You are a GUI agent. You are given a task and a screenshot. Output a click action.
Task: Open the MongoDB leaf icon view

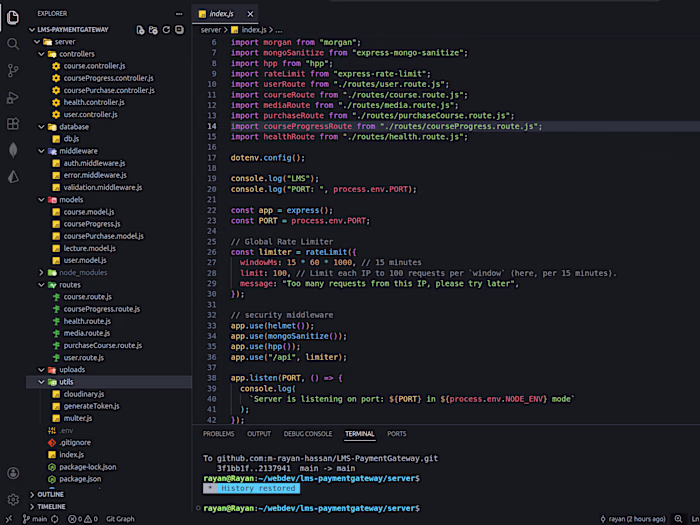13,150
